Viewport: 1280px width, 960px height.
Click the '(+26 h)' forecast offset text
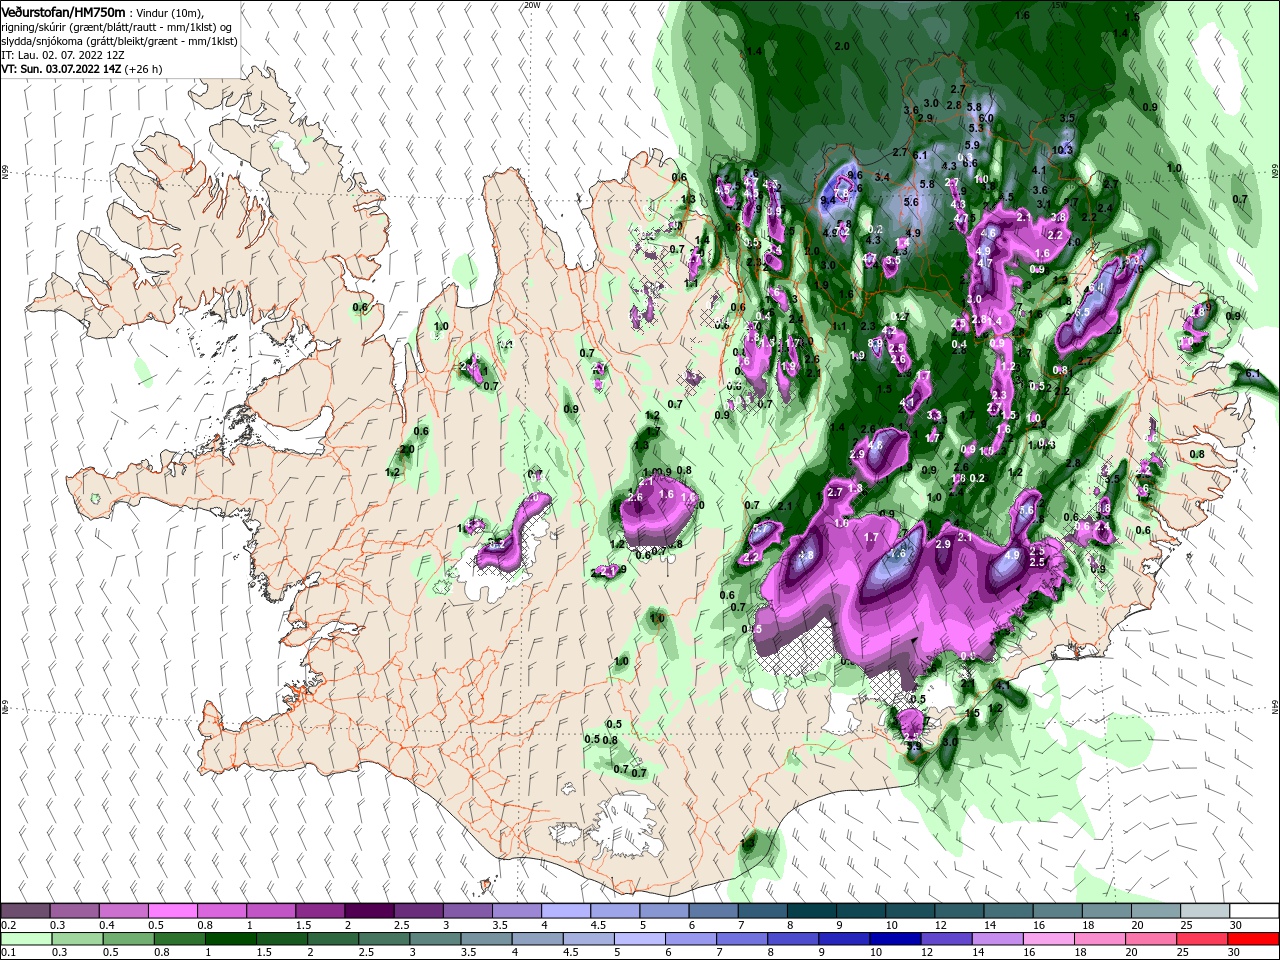144,69
